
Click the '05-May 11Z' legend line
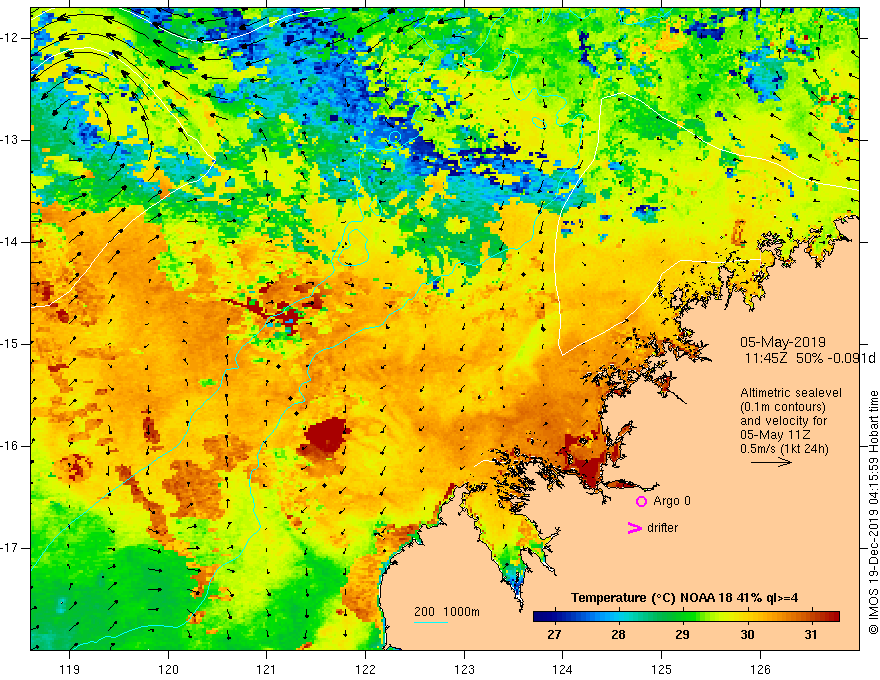(x=775, y=435)
